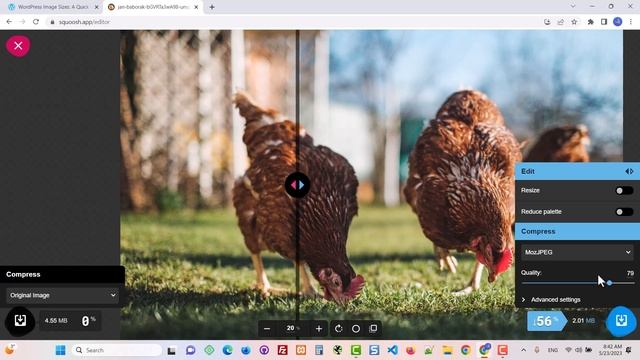Image resolution: width=640 pixels, height=360 pixels.
Task: Open File Explorer from the taskbar
Action: point(447,350)
